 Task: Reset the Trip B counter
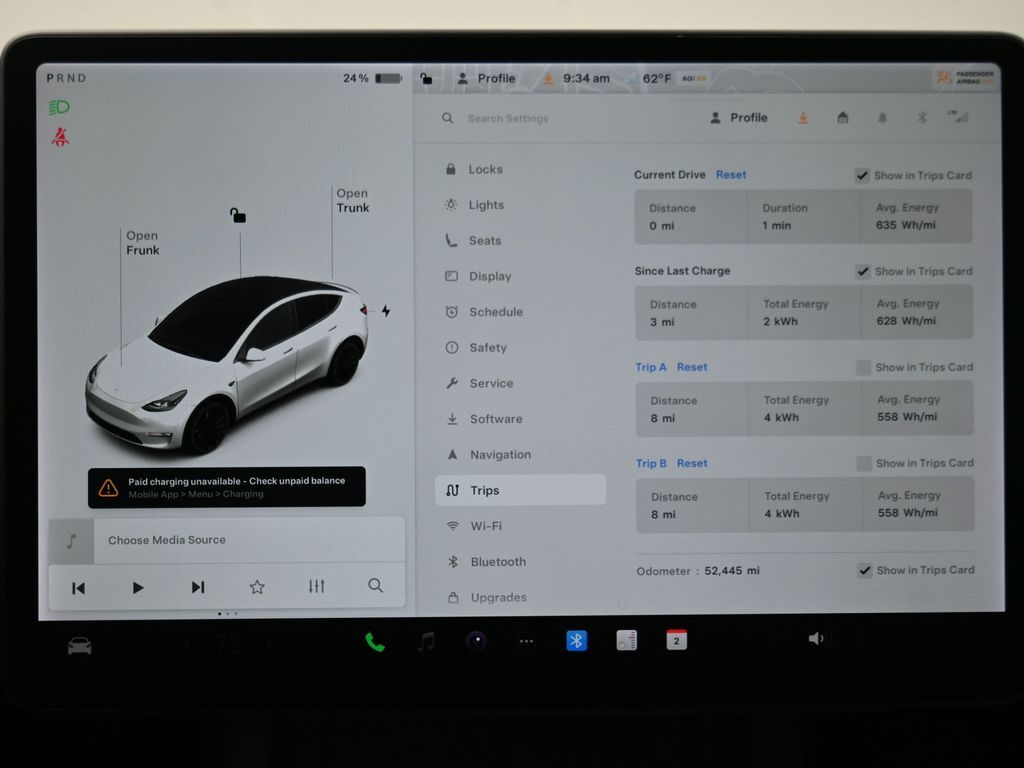pos(692,464)
